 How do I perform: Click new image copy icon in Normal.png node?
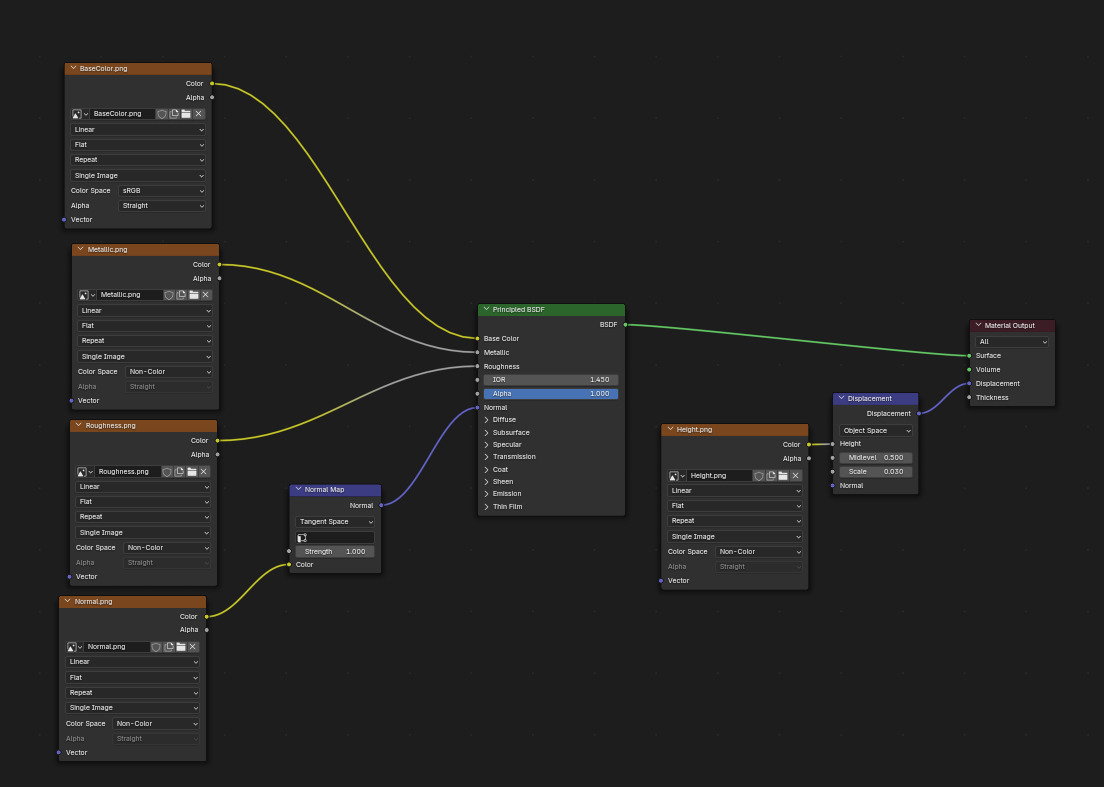(168, 647)
